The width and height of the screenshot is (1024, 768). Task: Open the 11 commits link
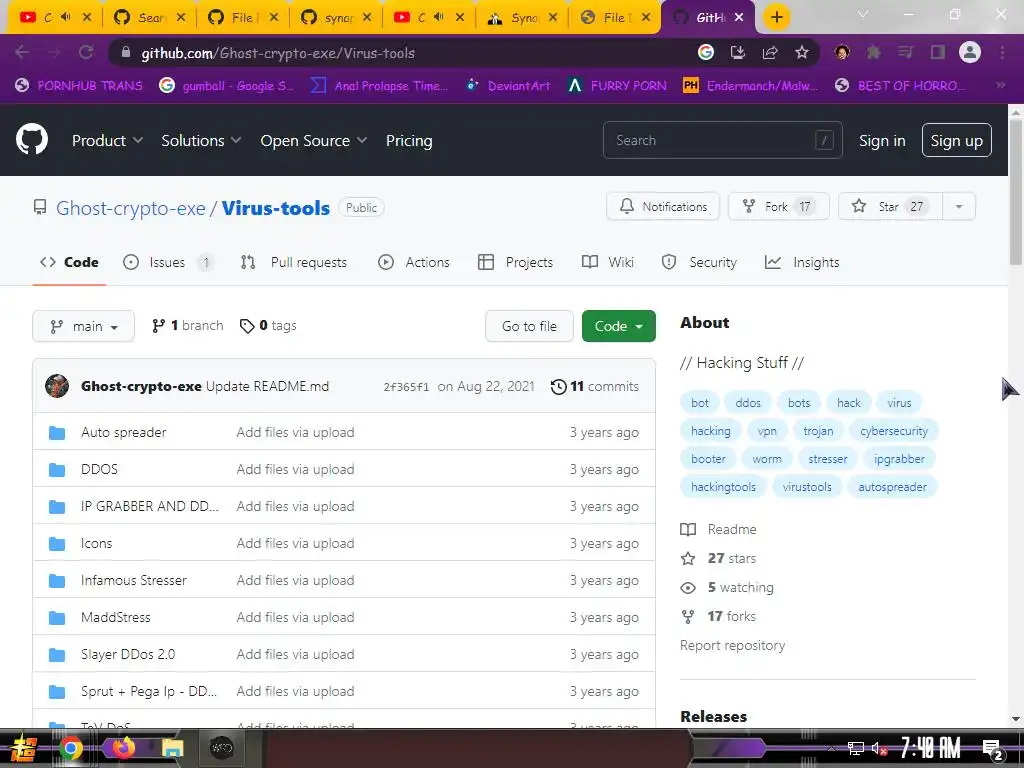coord(594,386)
